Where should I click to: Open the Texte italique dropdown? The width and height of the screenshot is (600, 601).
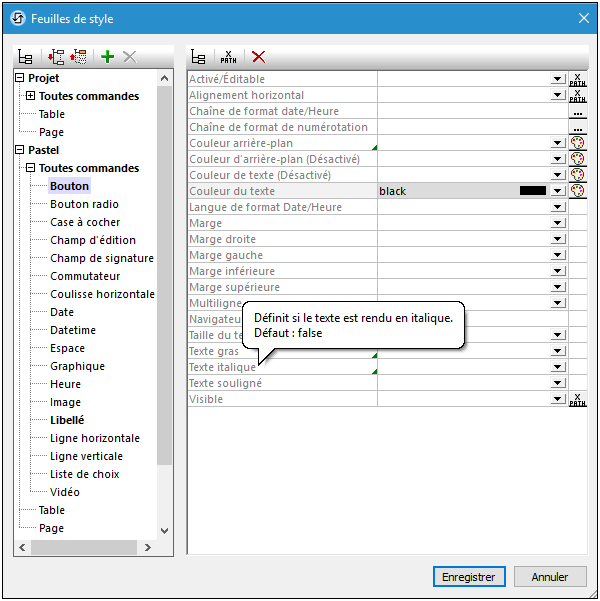(558, 367)
